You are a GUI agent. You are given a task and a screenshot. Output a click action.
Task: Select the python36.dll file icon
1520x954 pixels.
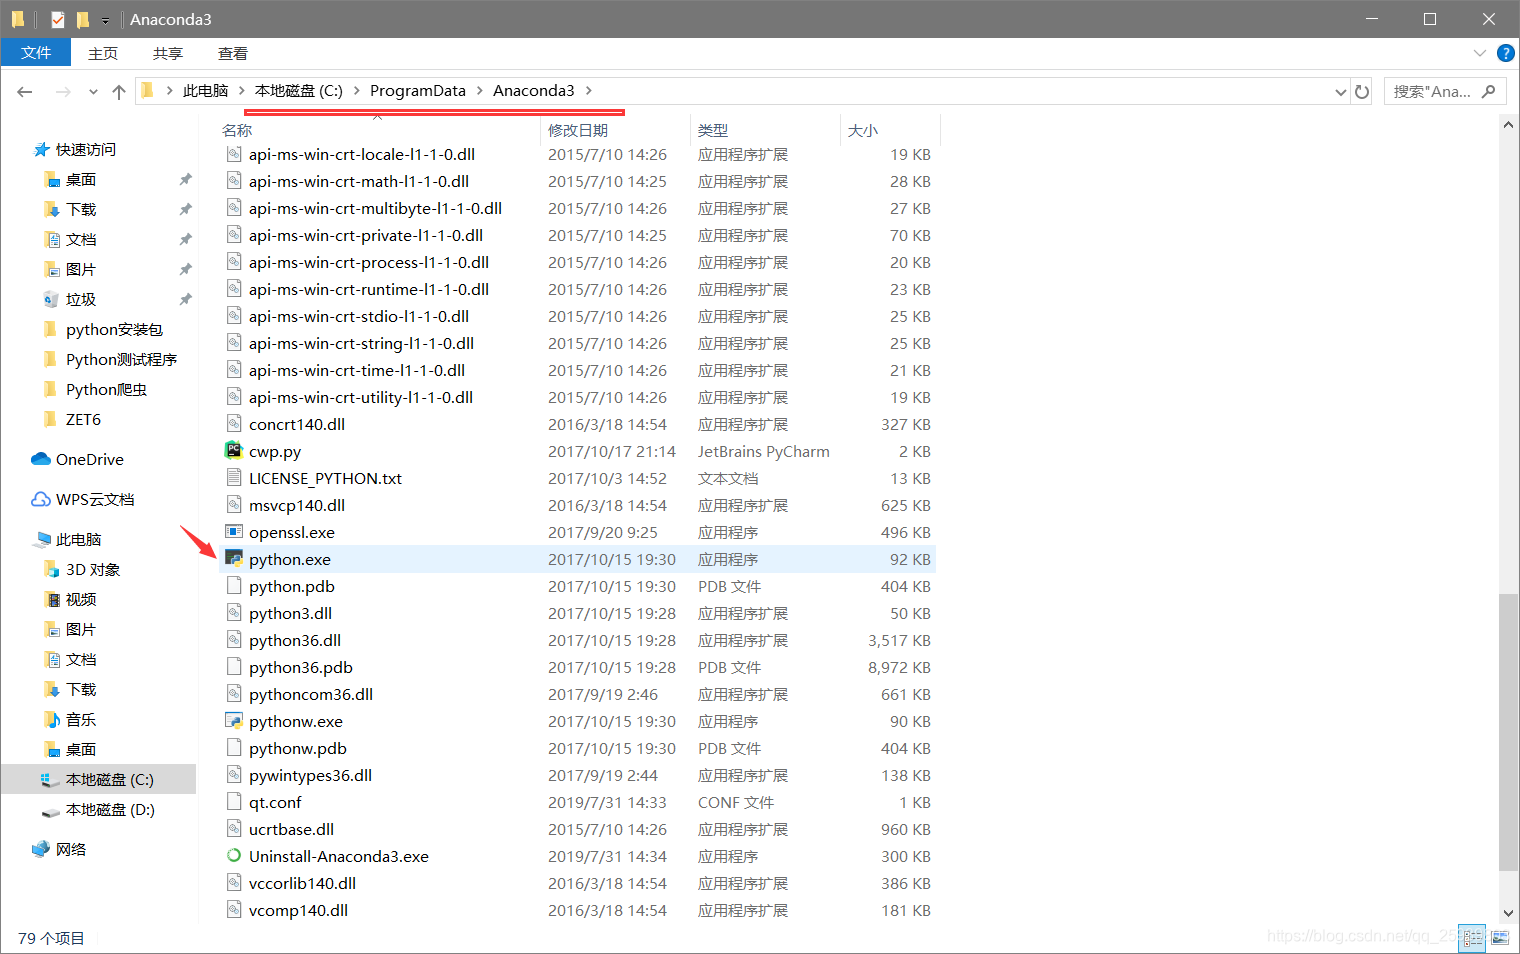pos(234,640)
